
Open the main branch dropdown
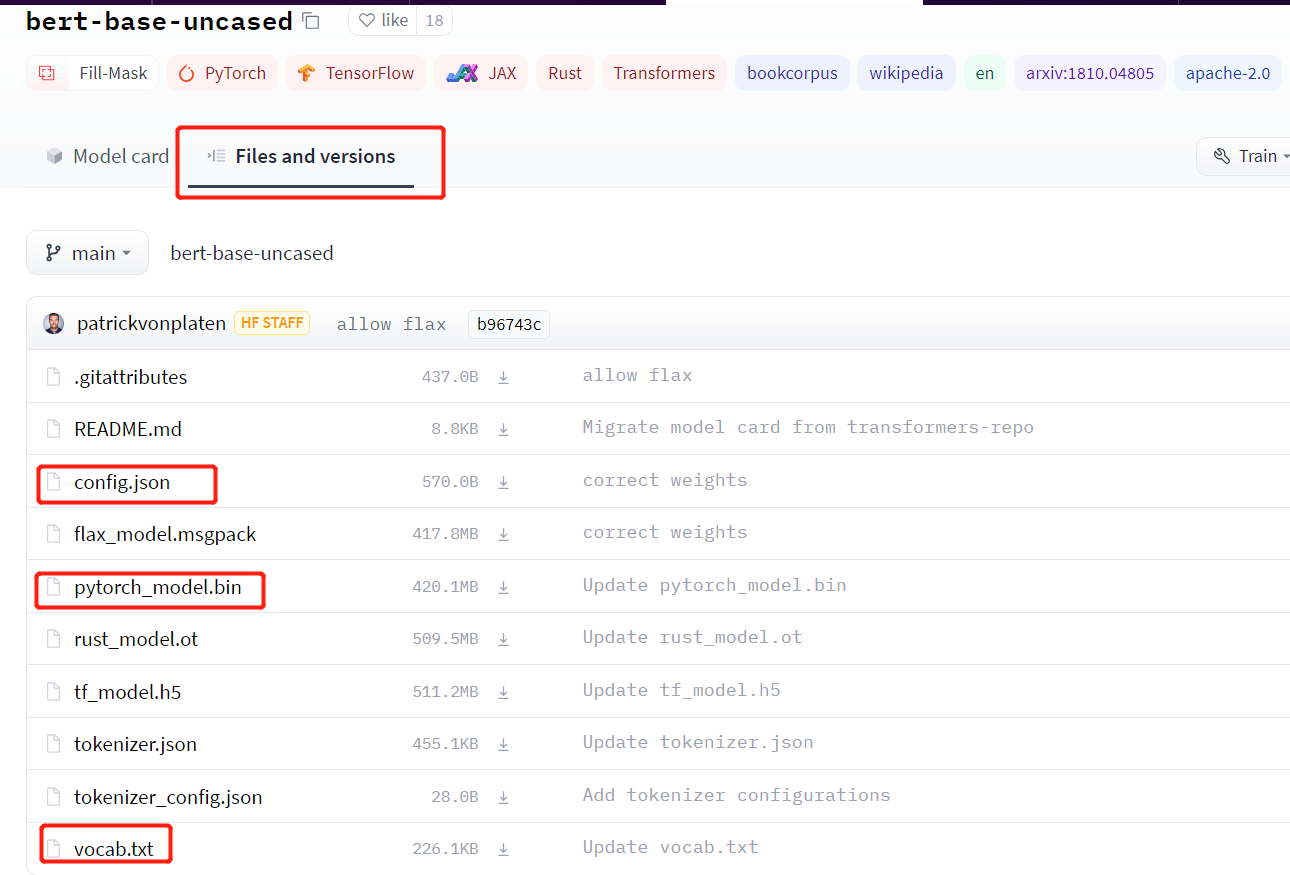pyautogui.click(x=87, y=253)
